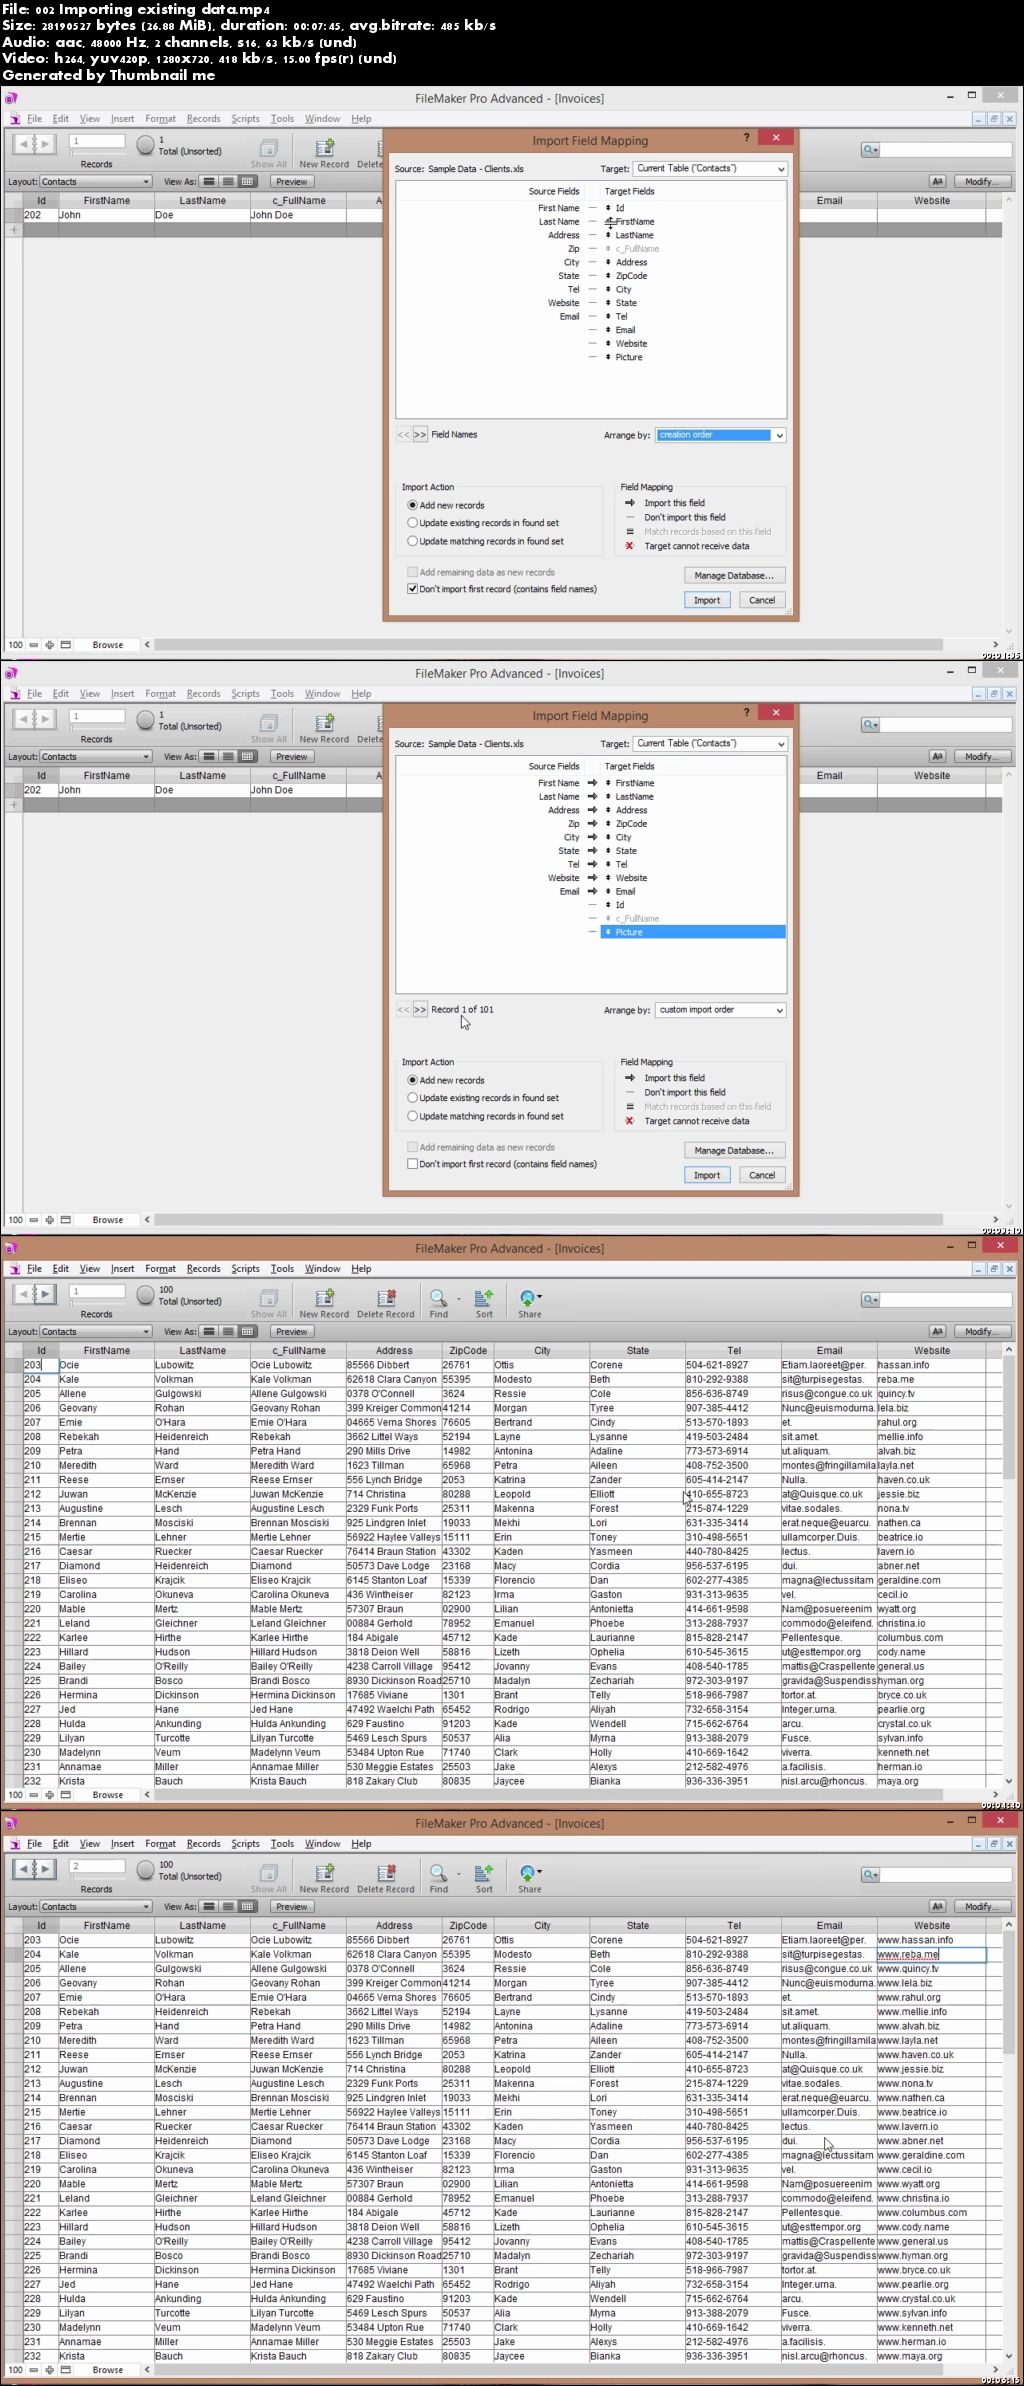Open Layout Contacts dropdown in bottom frame
1024x2386 pixels.
pos(96,1906)
